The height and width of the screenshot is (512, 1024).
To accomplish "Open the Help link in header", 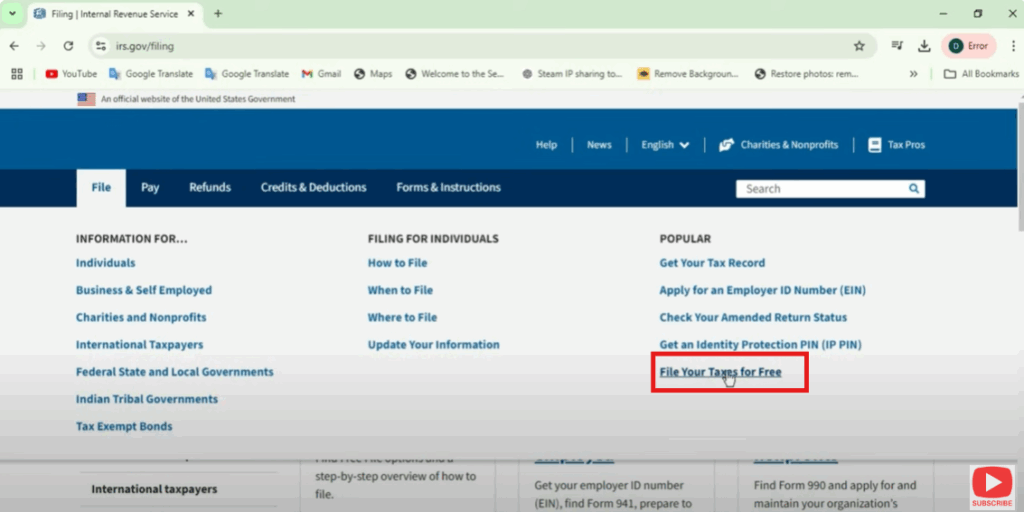I will point(547,145).
